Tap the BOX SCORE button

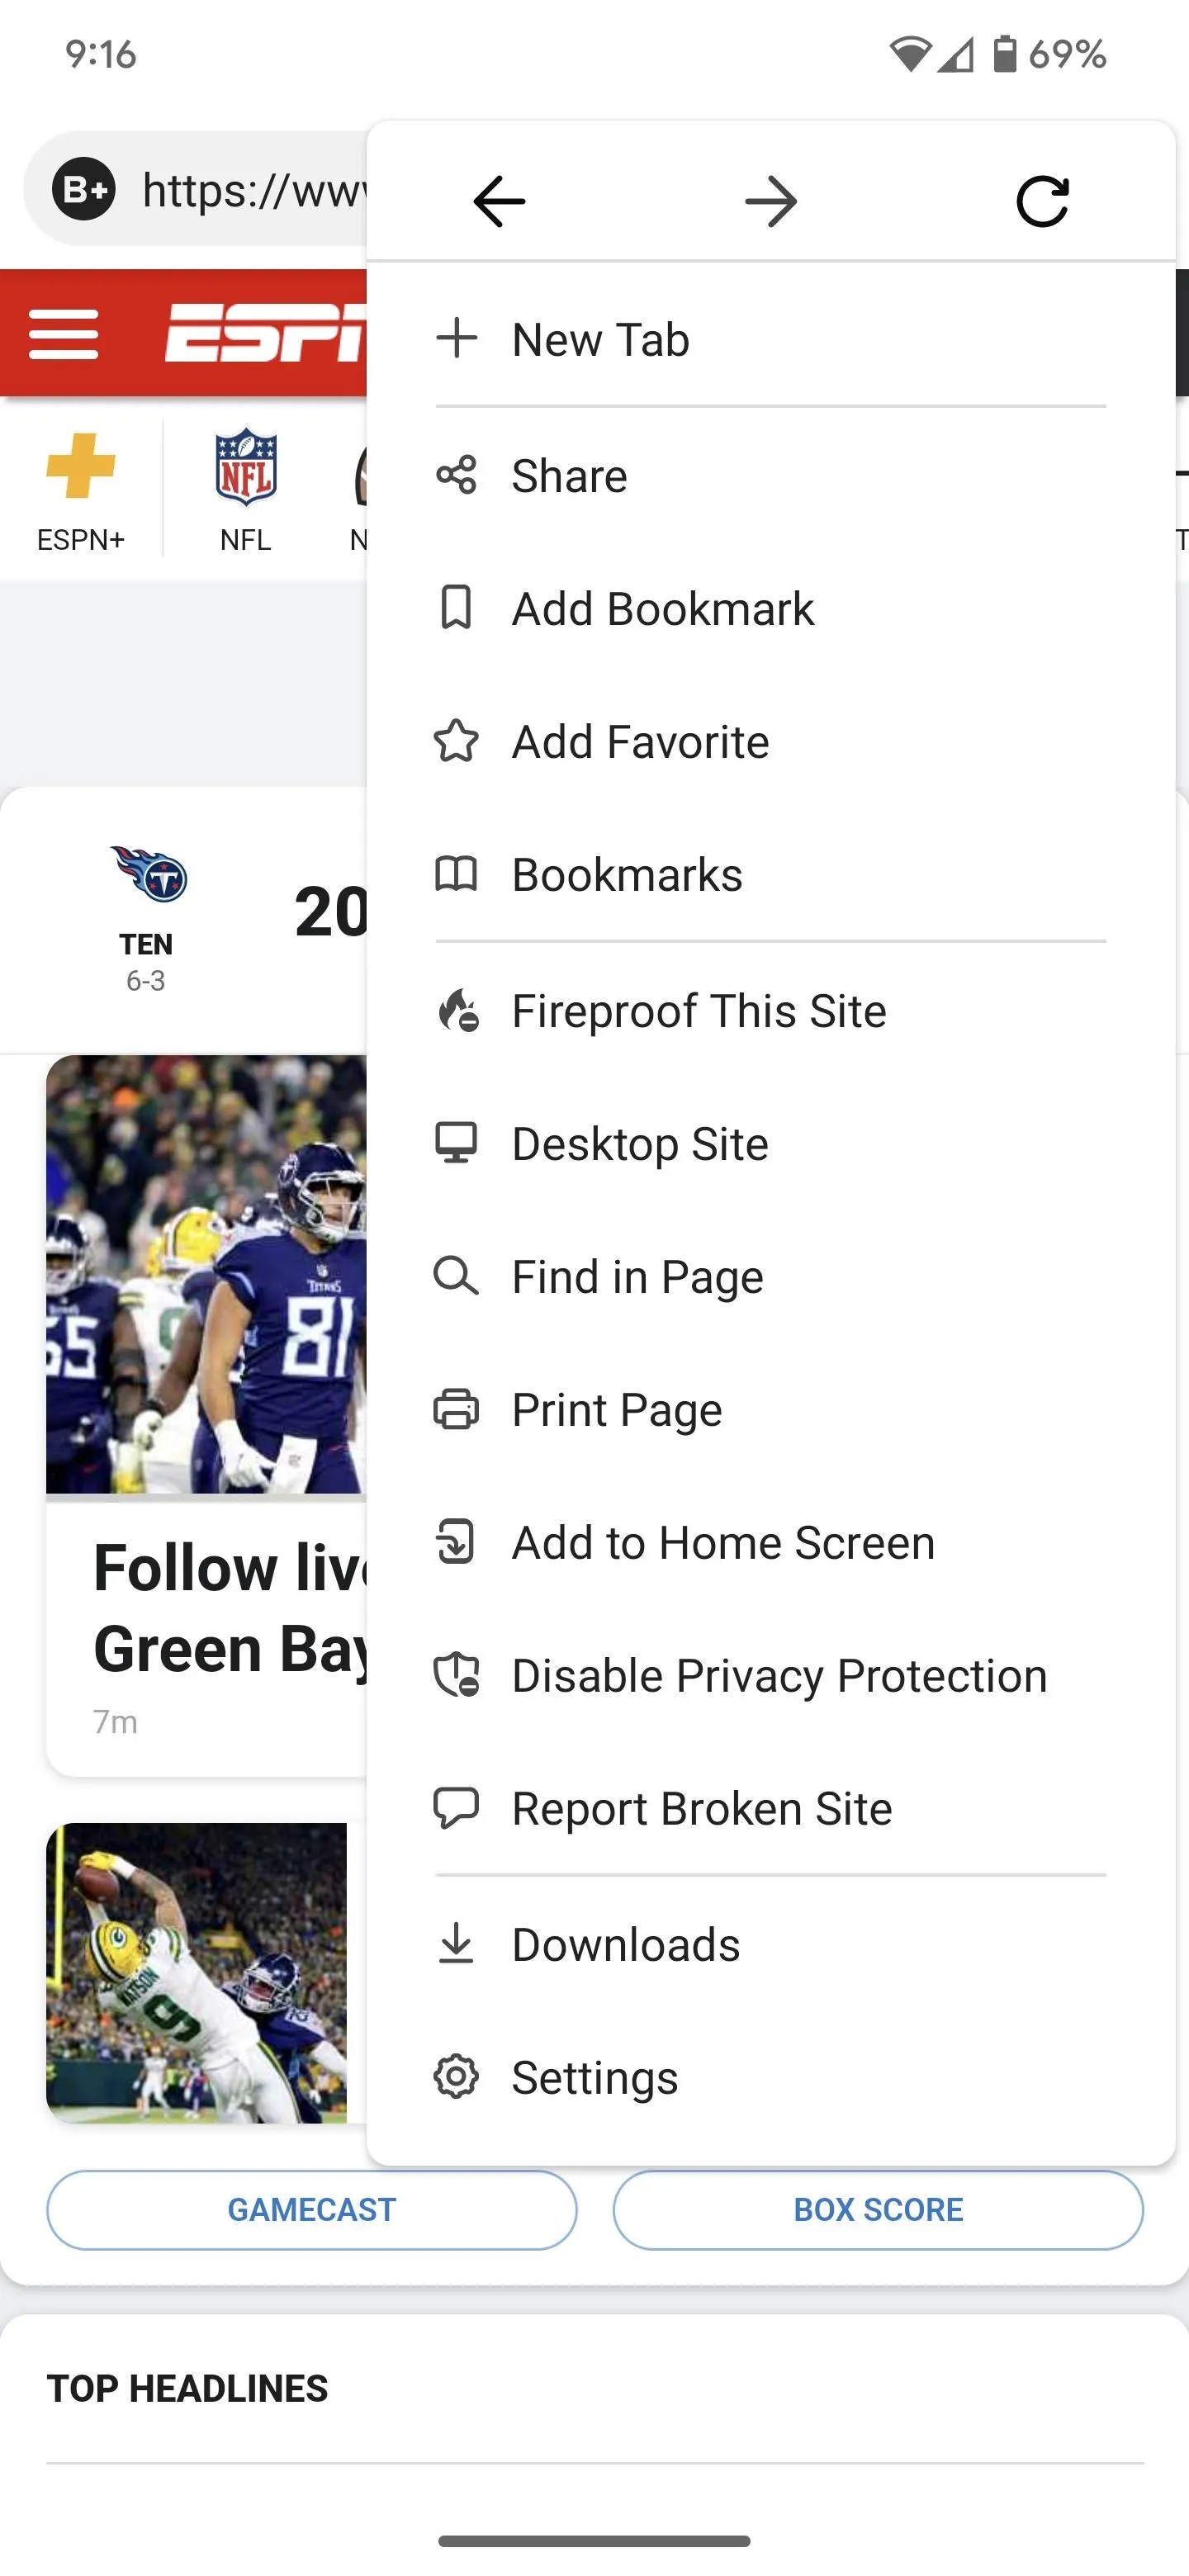pos(878,2209)
